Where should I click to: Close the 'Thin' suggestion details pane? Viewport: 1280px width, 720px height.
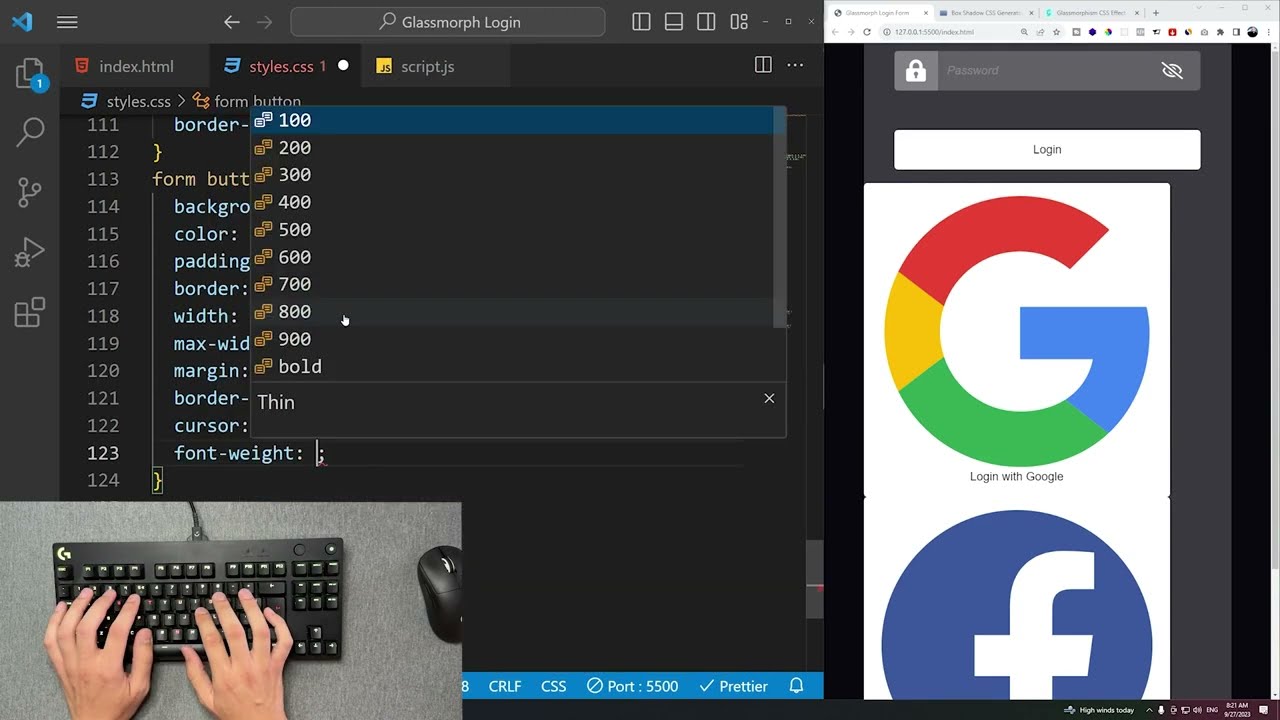[769, 398]
